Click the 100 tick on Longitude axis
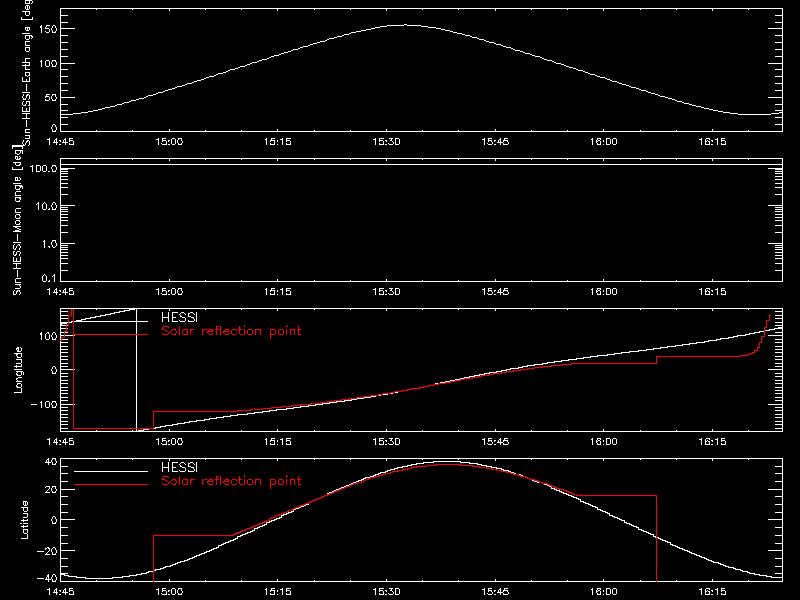 tap(49, 336)
